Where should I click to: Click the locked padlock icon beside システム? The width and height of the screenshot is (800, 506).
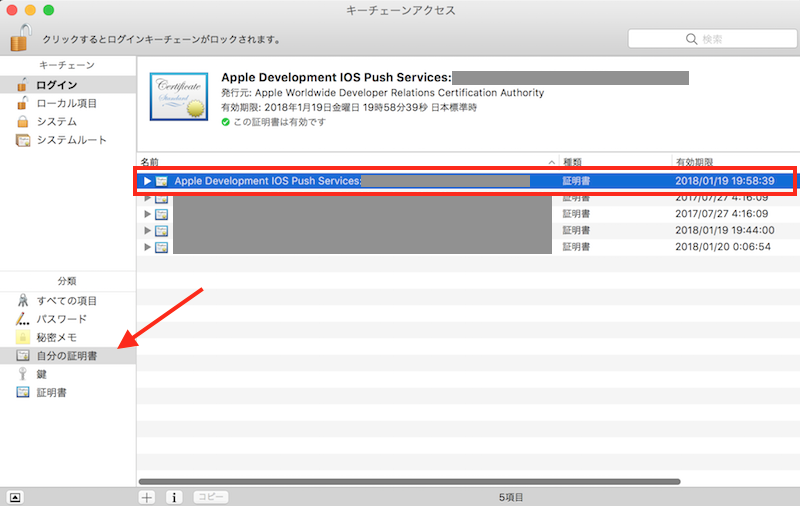pos(22,121)
